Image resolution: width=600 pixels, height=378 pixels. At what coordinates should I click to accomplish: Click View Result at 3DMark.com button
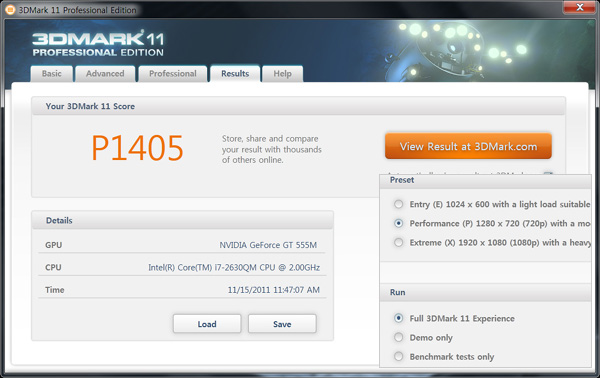[x=468, y=146]
